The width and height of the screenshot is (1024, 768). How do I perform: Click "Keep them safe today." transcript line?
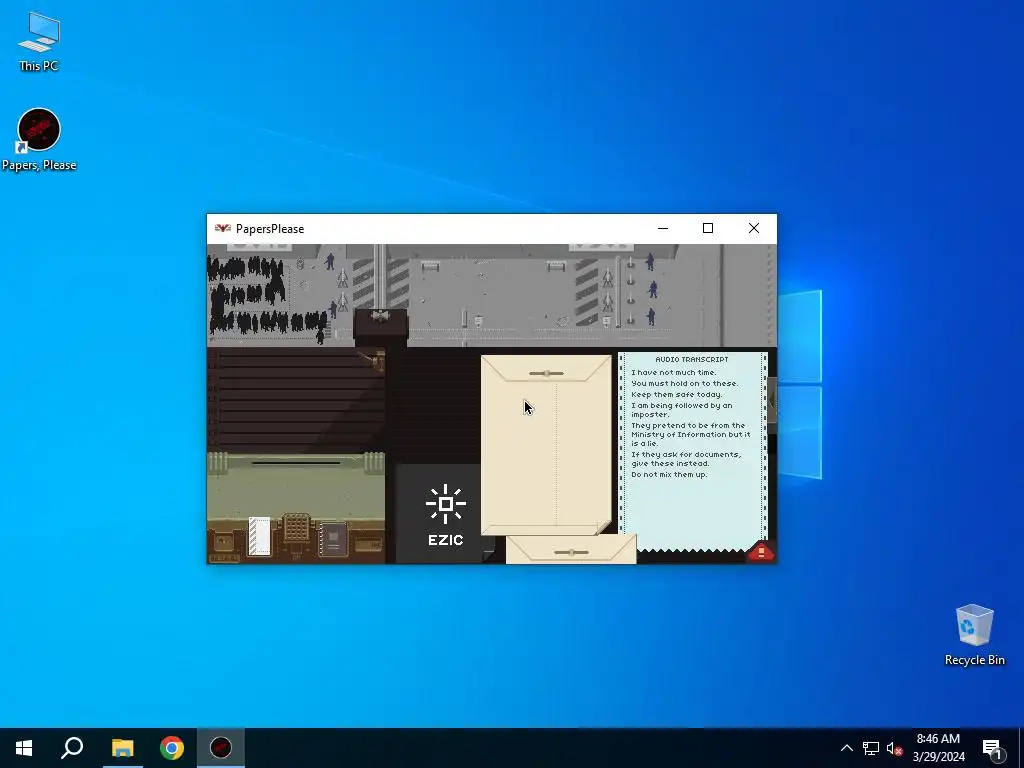click(x=677, y=394)
